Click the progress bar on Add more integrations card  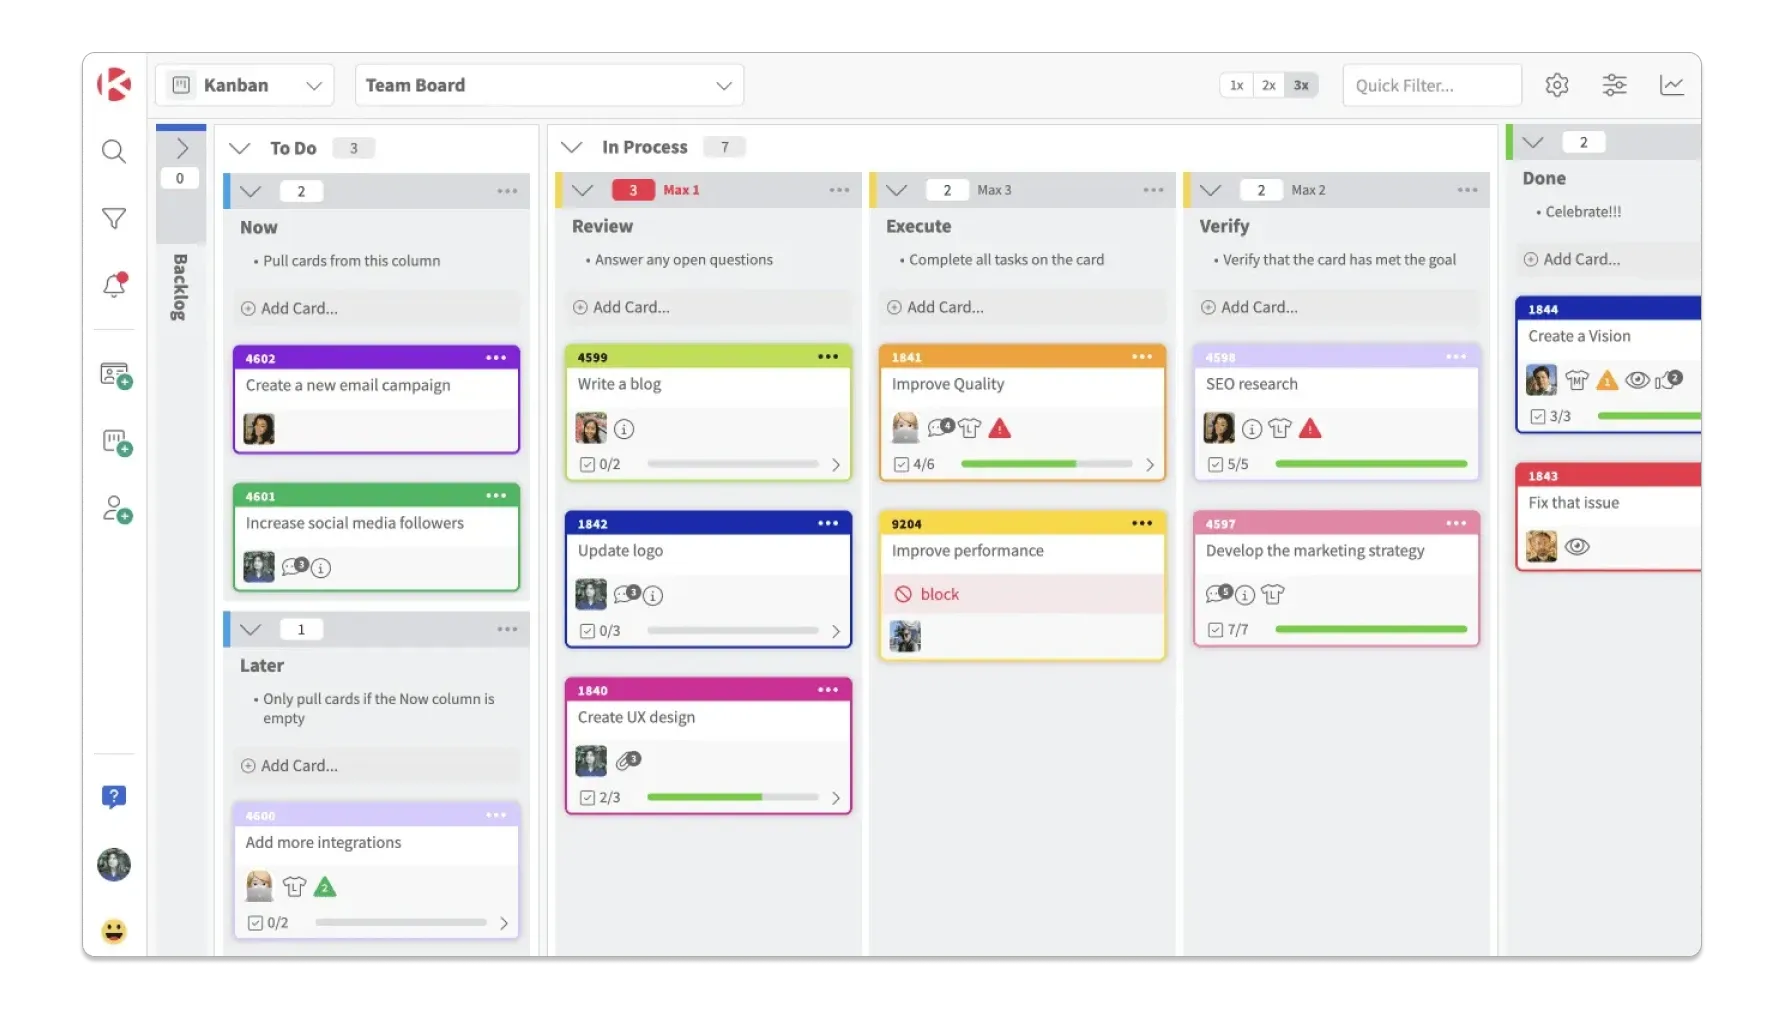401,922
